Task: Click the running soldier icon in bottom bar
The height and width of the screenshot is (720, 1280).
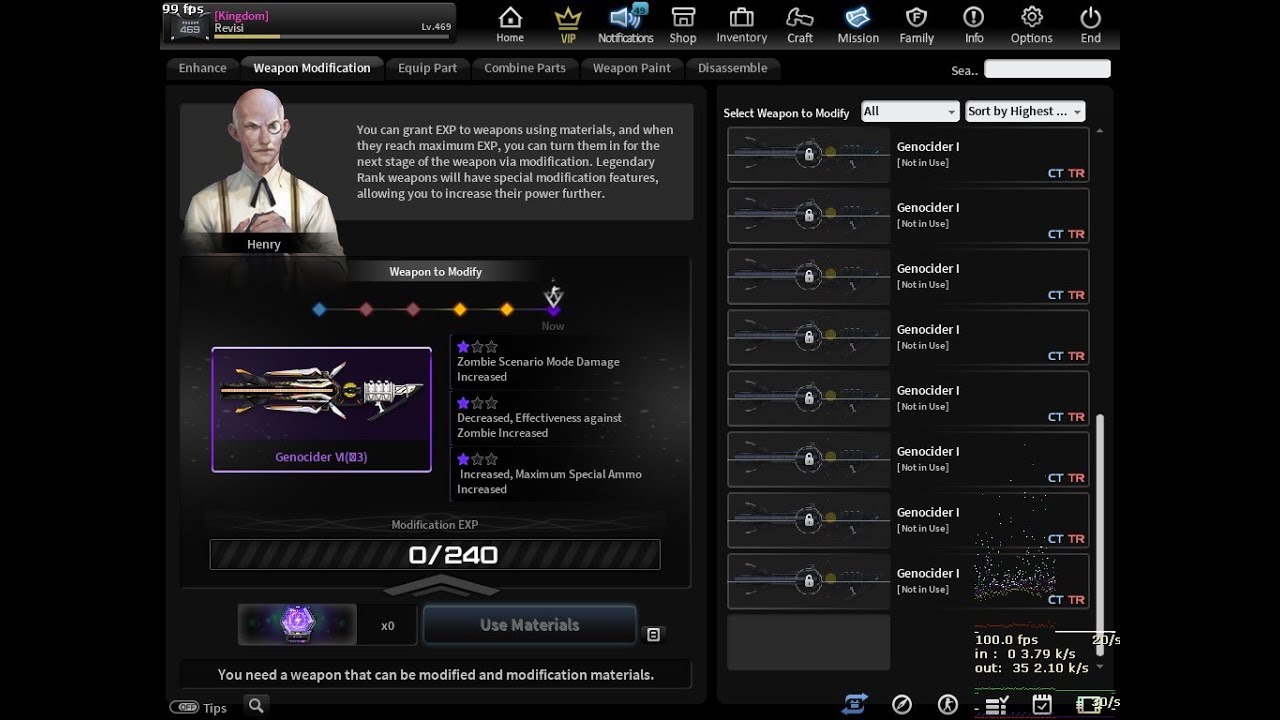Action: pyautogui.click(x=948, y=704)
